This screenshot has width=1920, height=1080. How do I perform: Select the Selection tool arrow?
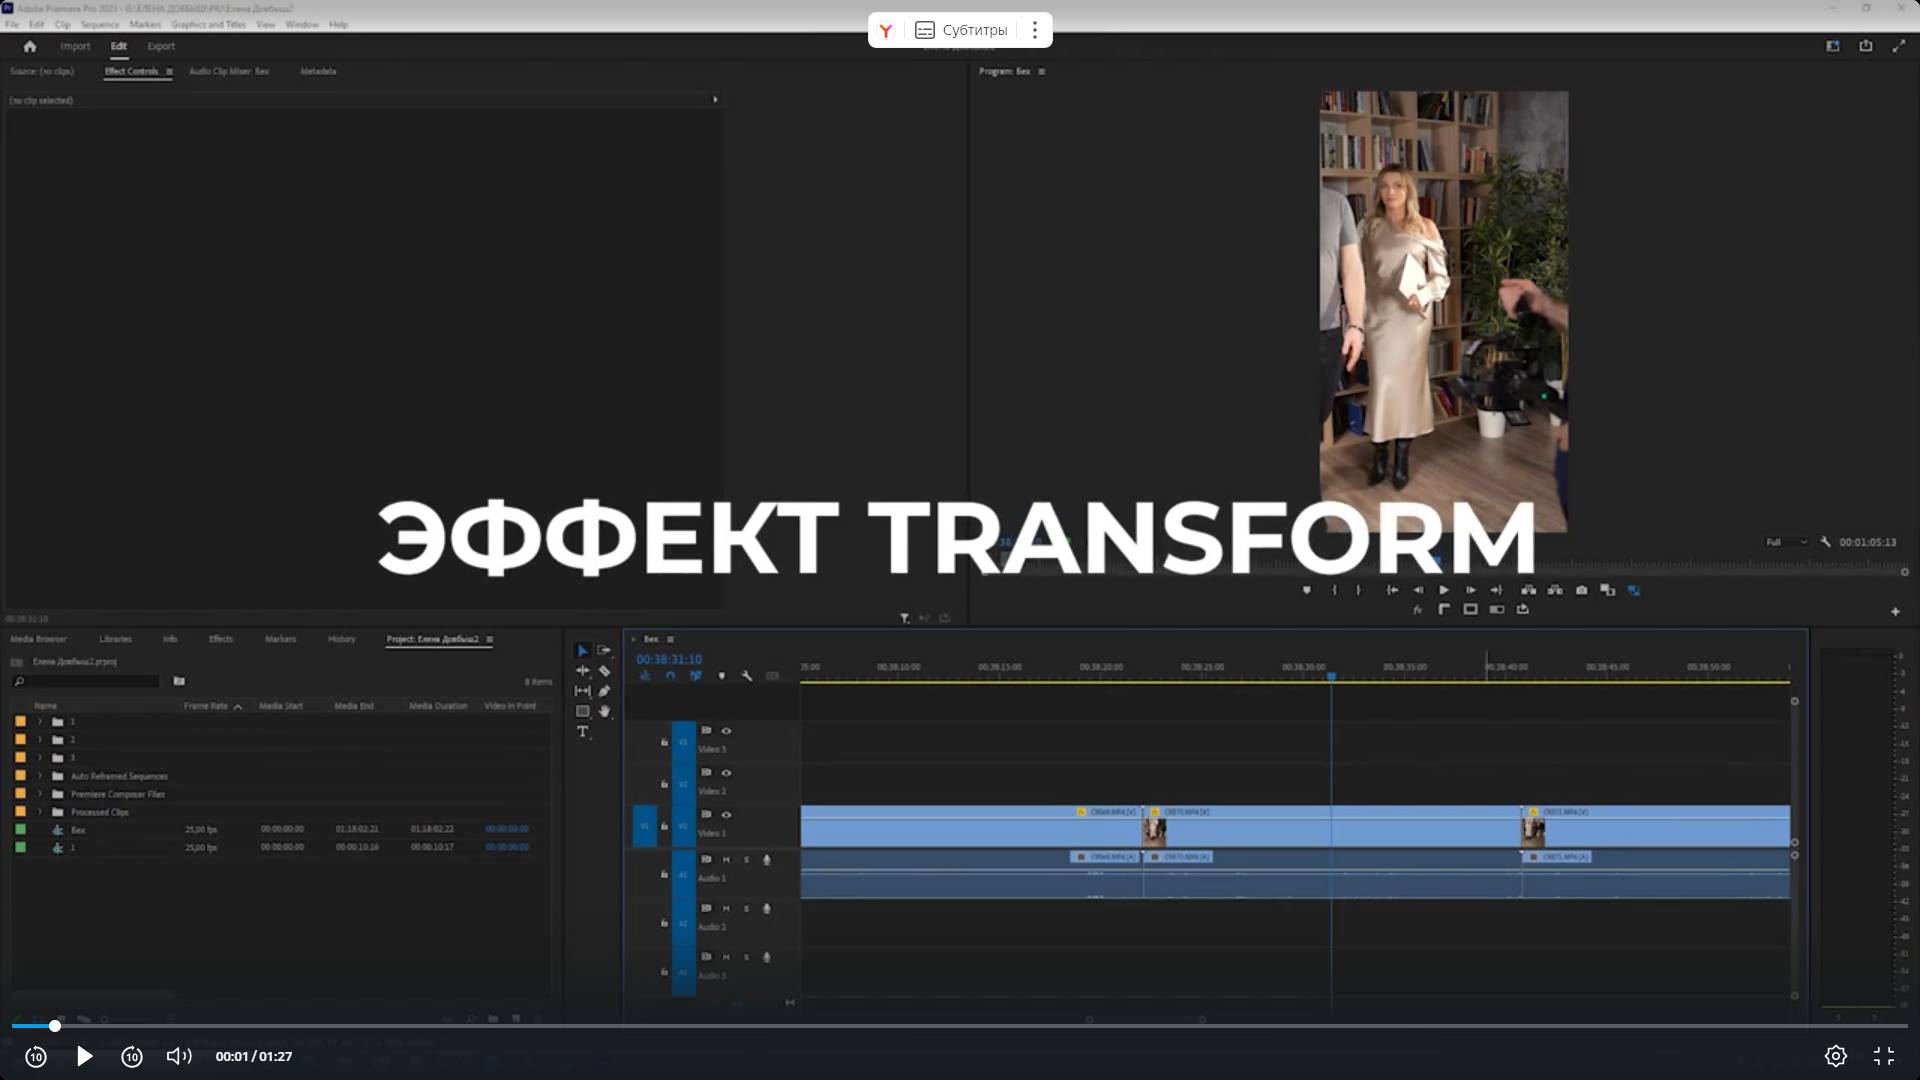point(583,650)
